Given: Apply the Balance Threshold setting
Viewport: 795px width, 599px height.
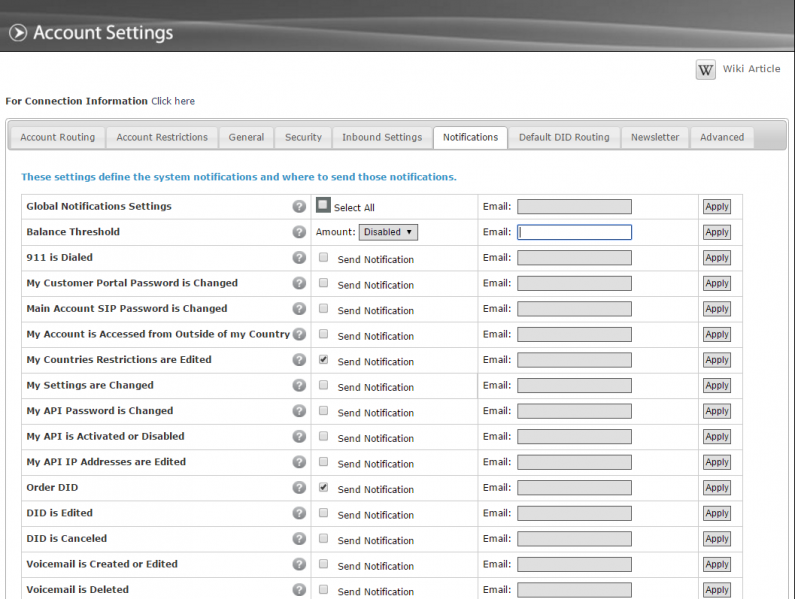Looking at the screenshot, I should 717,232.
